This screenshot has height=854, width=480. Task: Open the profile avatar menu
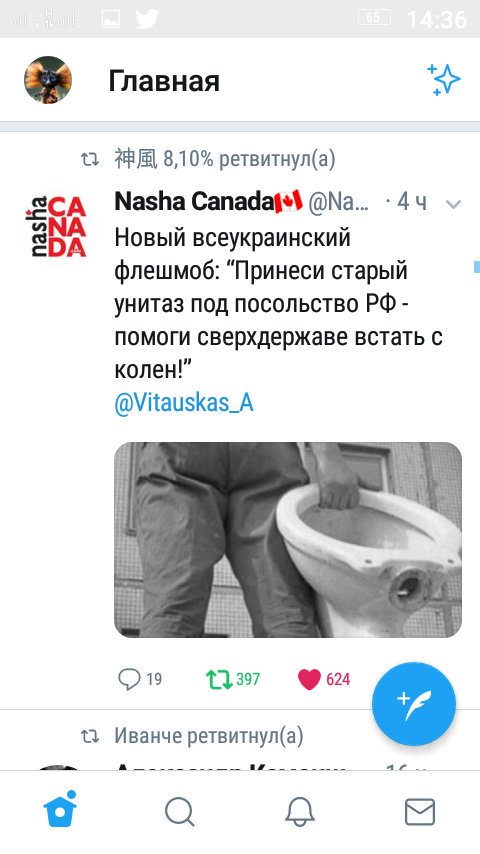(48, 80)
